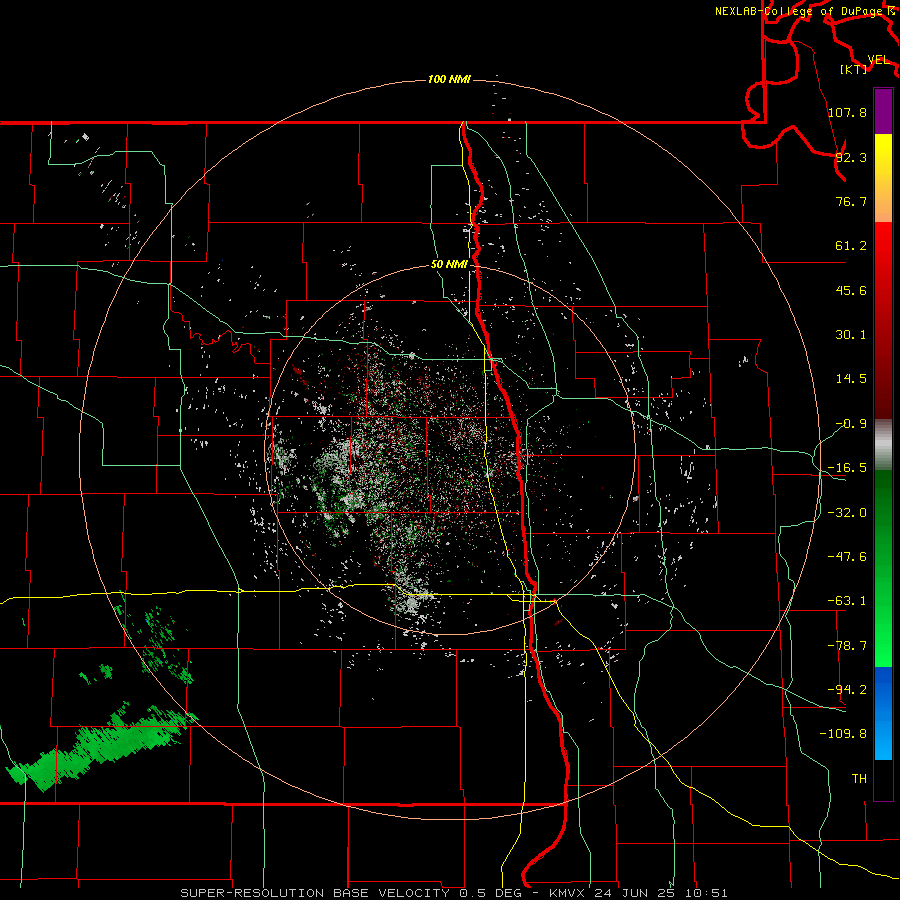Select the 76.7 scale value
Image resolution: width=900 pixels, height=900 pixels.
pos(851,201)
